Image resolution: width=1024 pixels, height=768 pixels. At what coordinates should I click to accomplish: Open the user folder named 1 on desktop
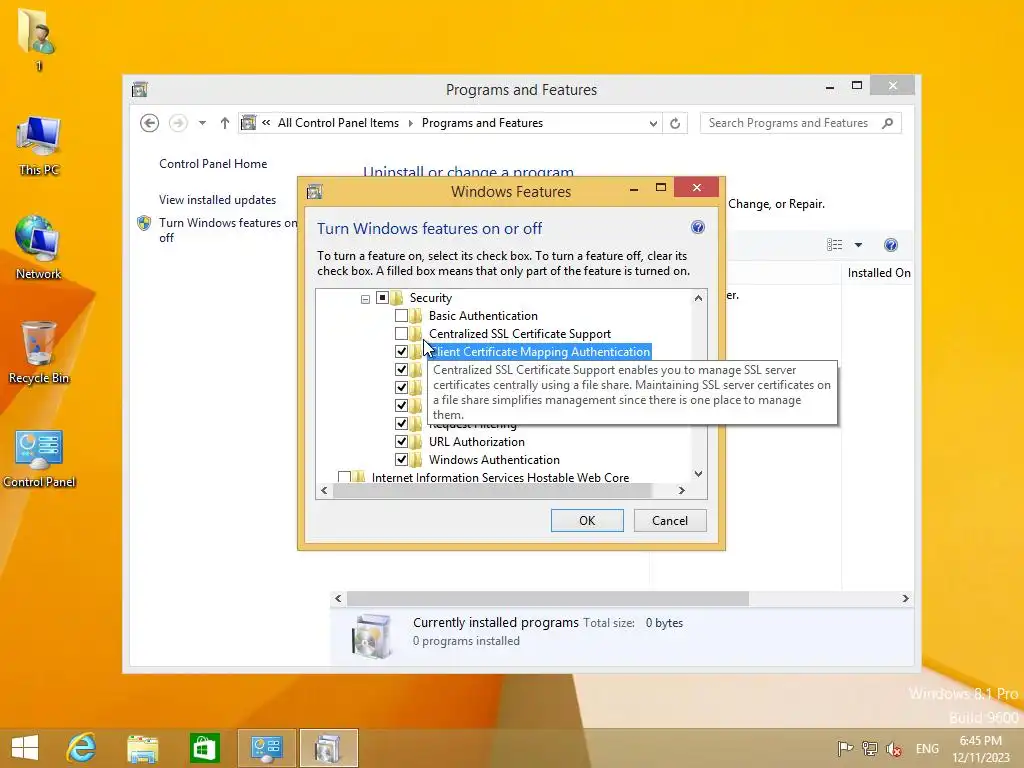click(x=38, y=38)
